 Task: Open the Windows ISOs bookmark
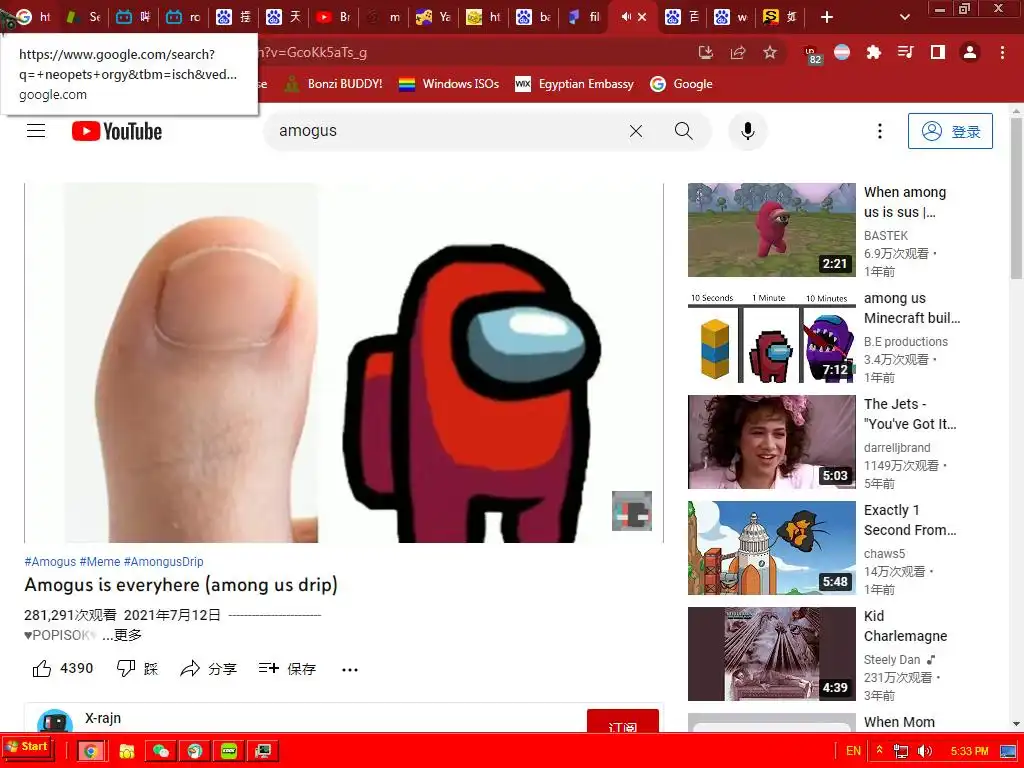tap(449, 84)
